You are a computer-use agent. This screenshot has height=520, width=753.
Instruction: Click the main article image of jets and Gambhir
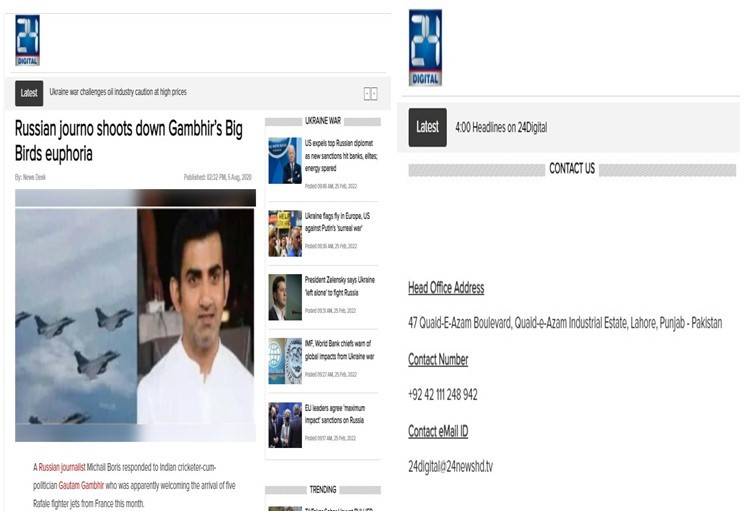(135, 315)
